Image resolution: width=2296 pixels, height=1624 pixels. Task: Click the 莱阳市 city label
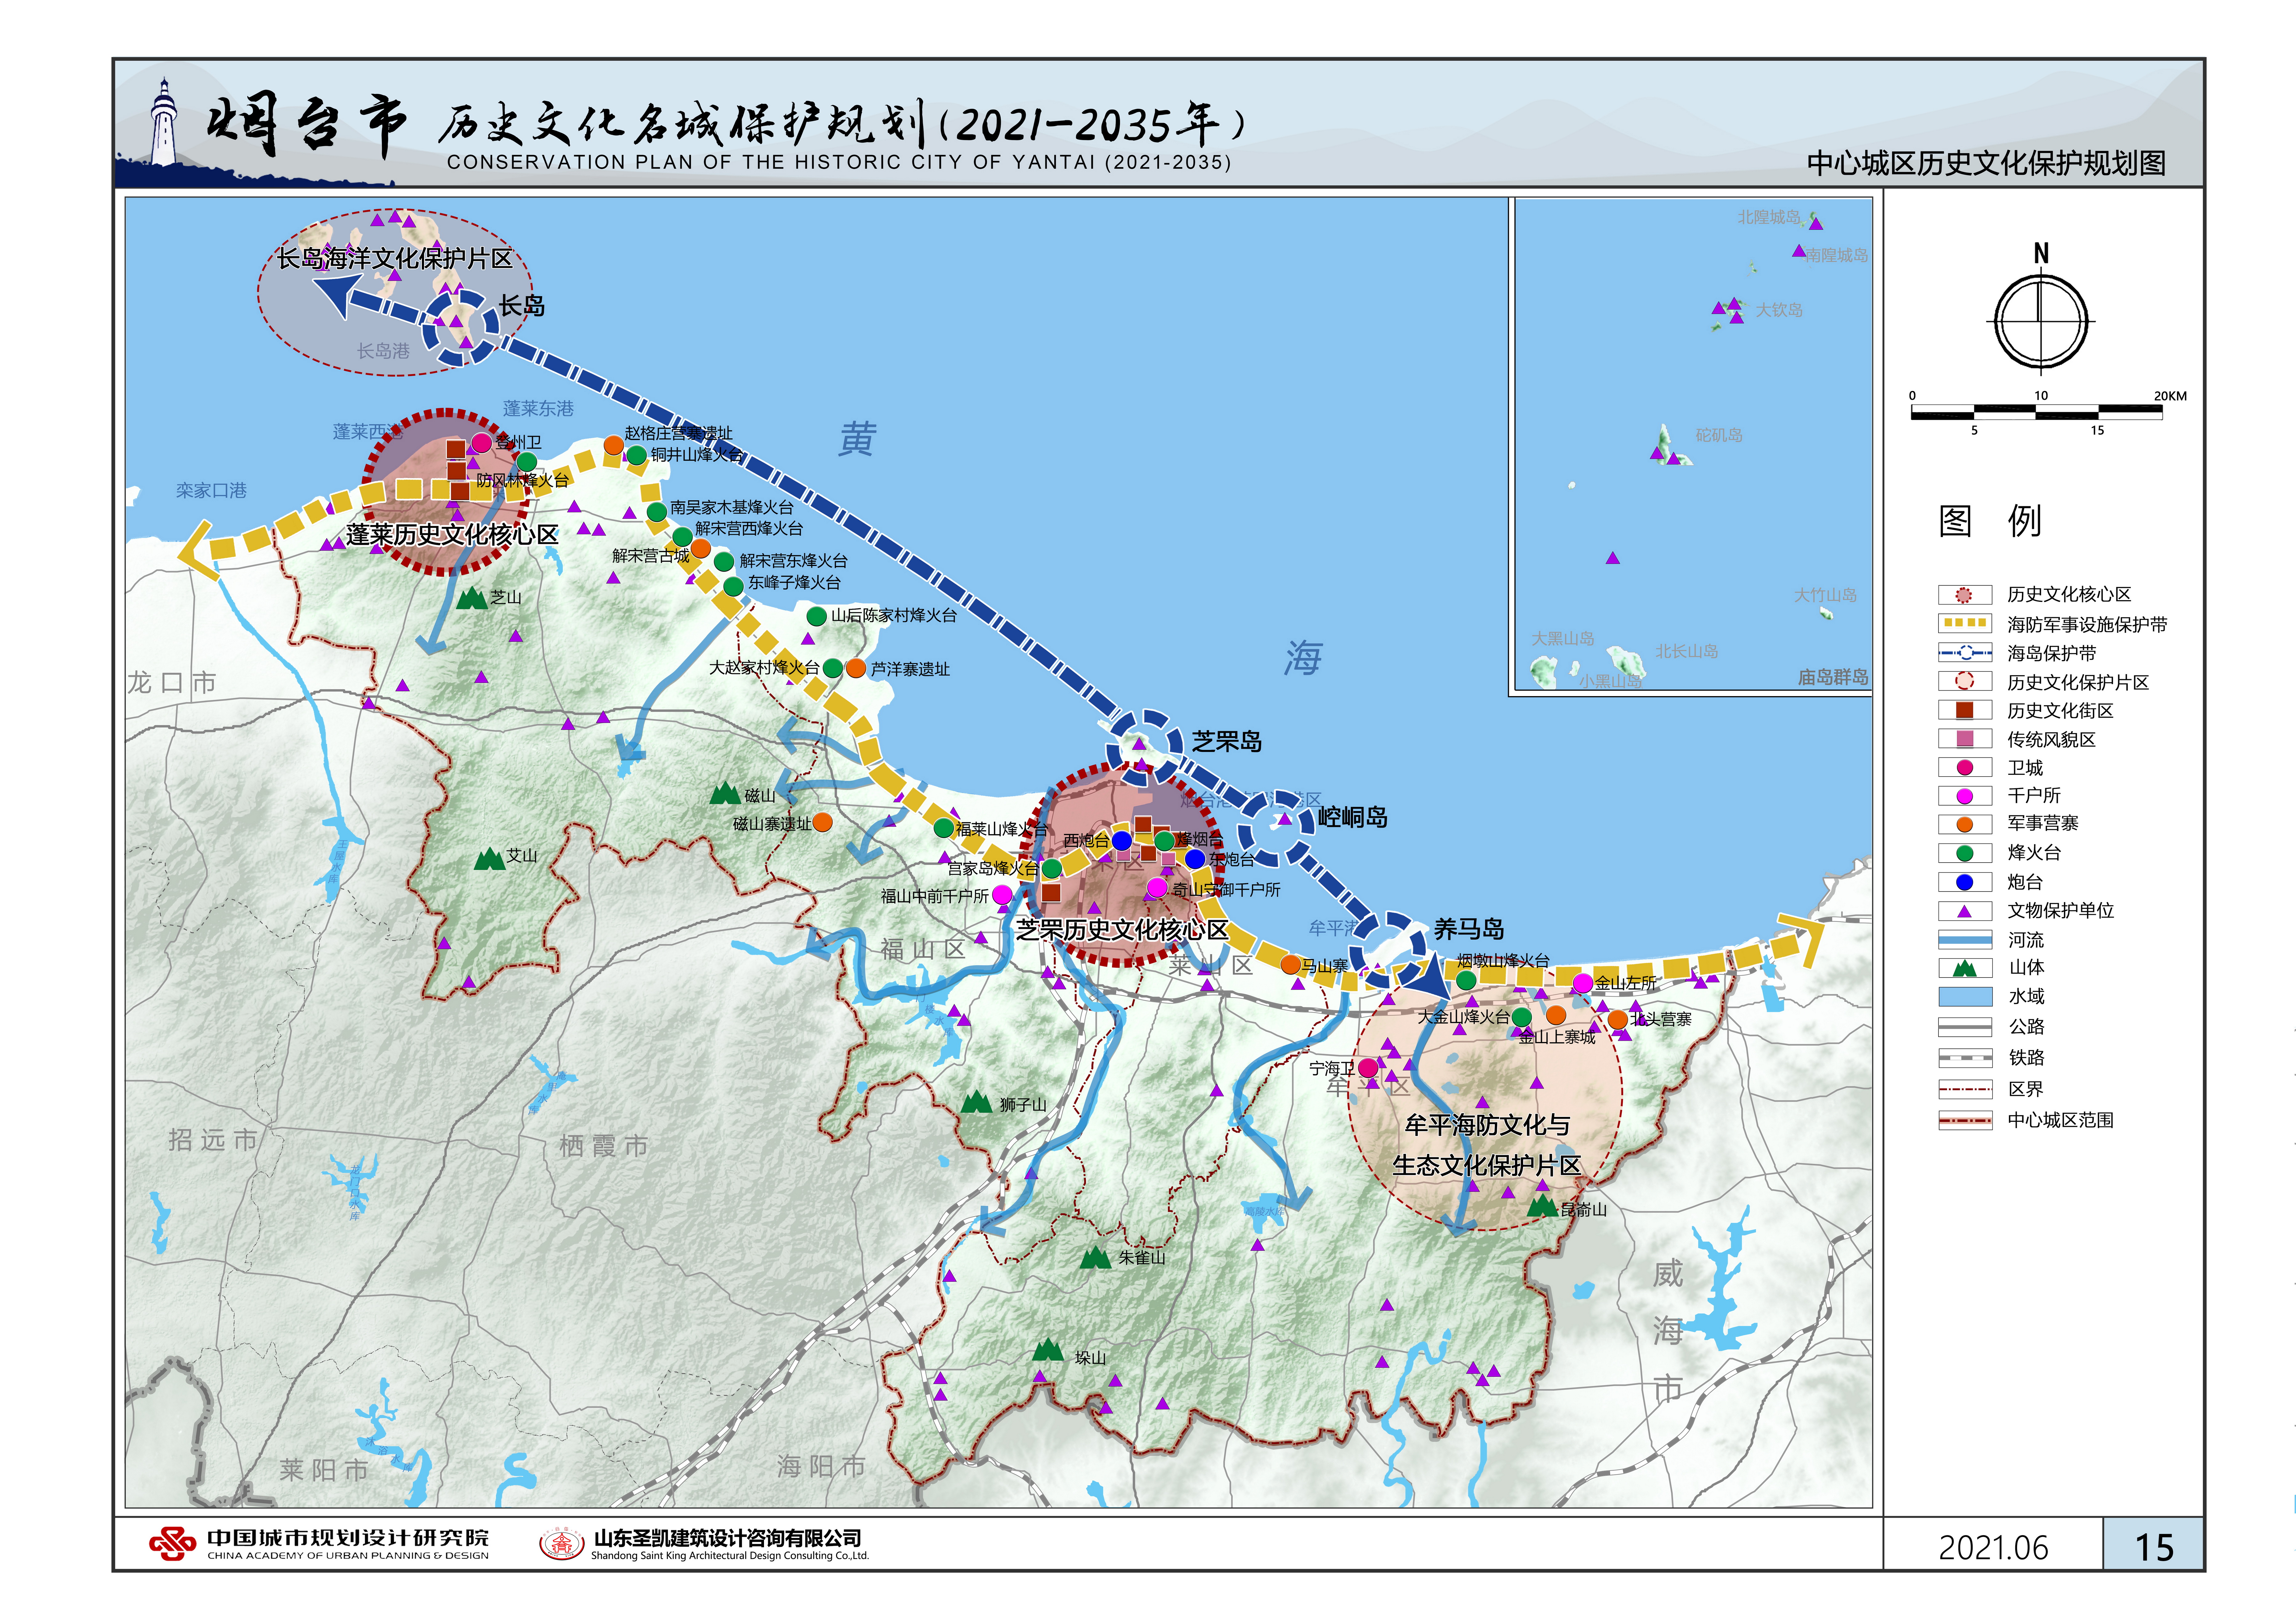[x=324, y=1470]
